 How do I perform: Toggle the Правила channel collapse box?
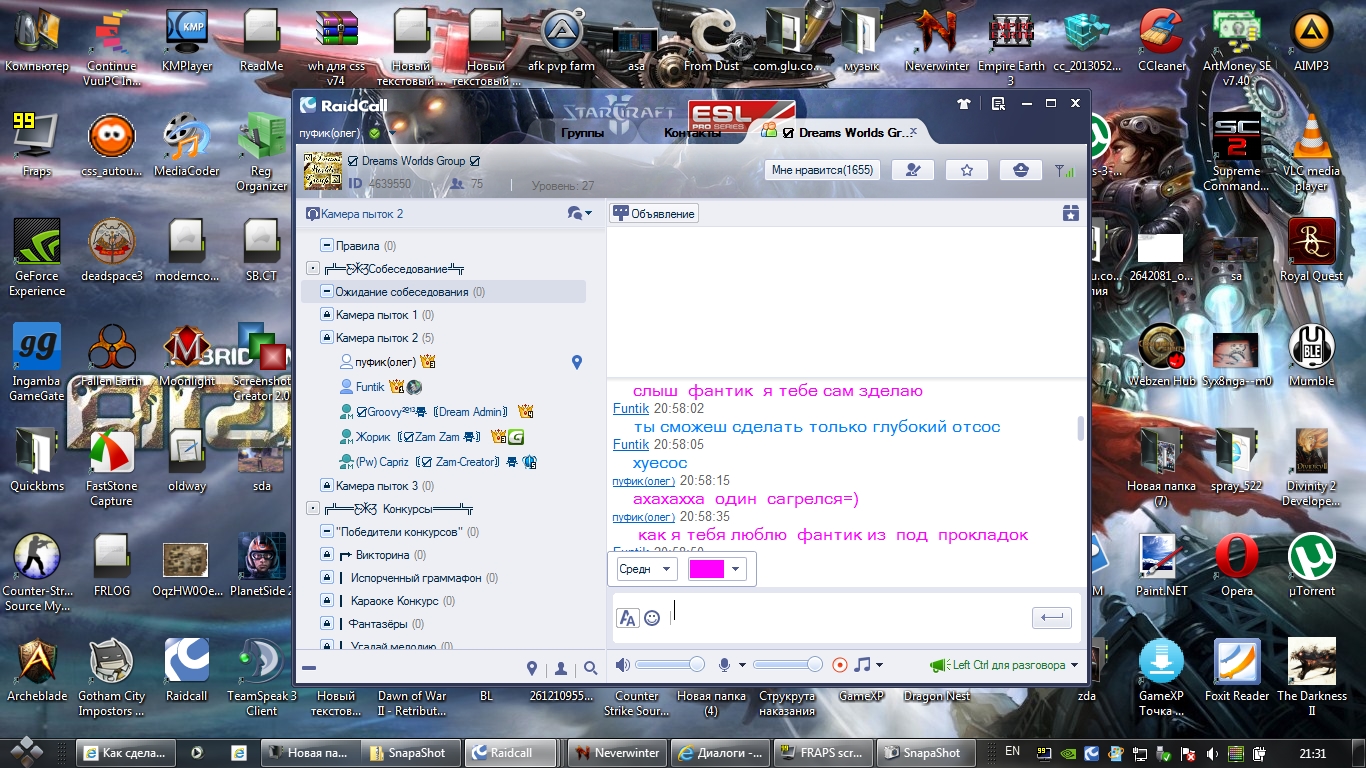click(326, 245)
